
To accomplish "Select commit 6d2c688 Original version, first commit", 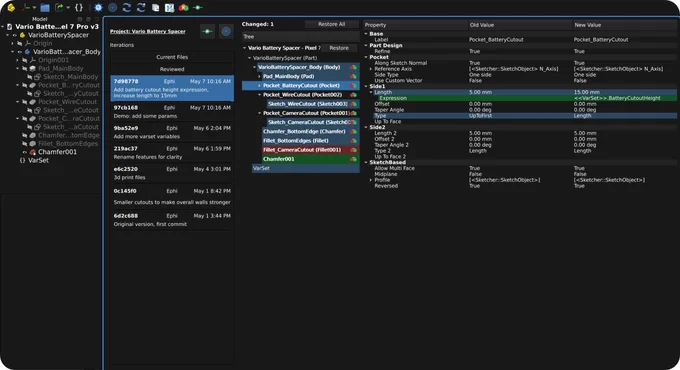I will click(x=172, y=220).
